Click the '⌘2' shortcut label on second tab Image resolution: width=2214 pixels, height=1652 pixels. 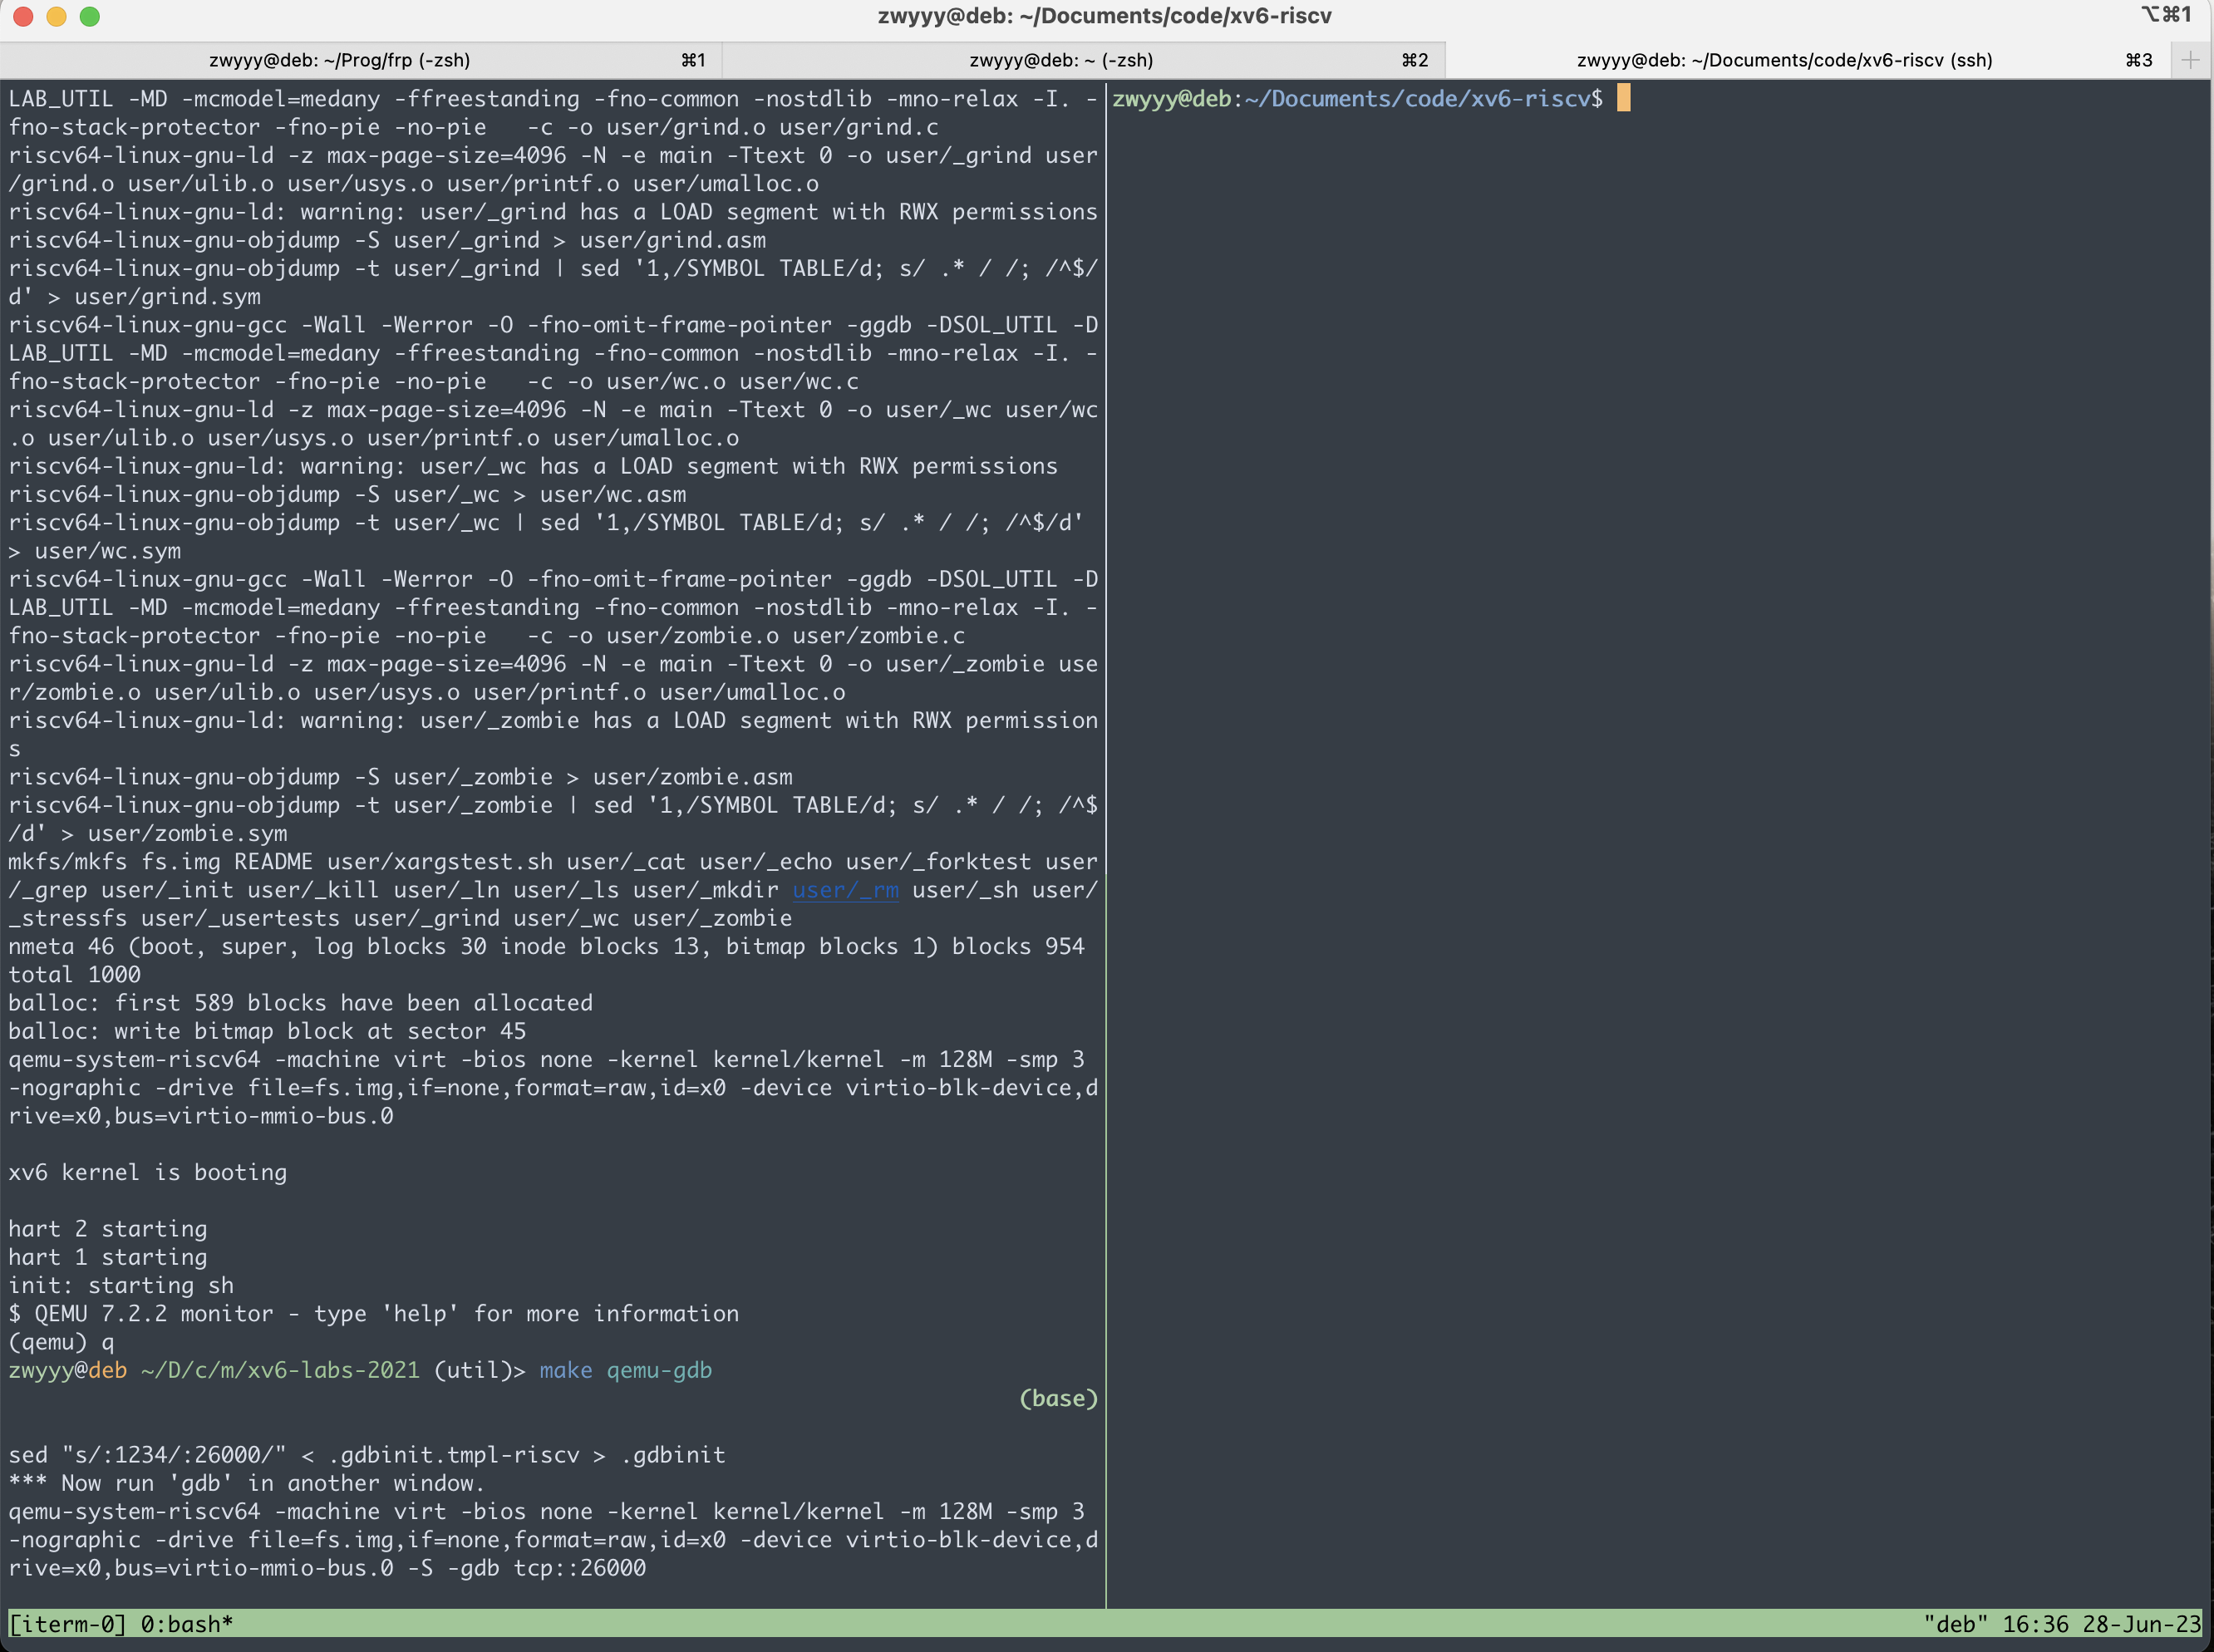click(x=1415, y=60)
